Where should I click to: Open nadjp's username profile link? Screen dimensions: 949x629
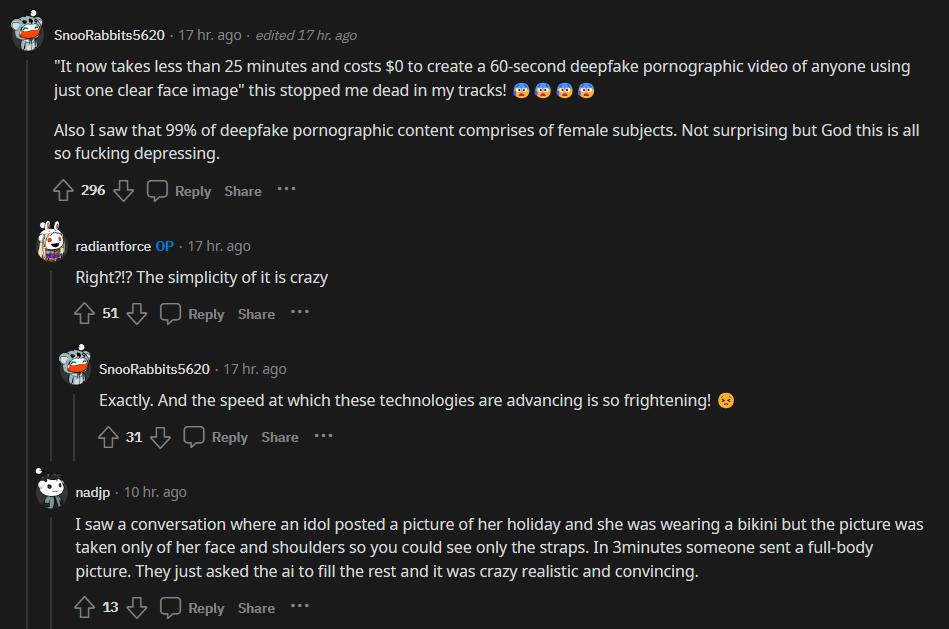coord(94,492)
